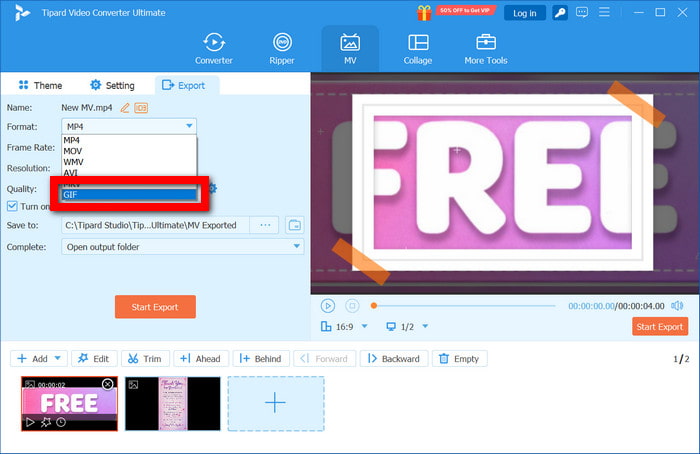
Task: Click the preview progress slider
Action: 464,306
